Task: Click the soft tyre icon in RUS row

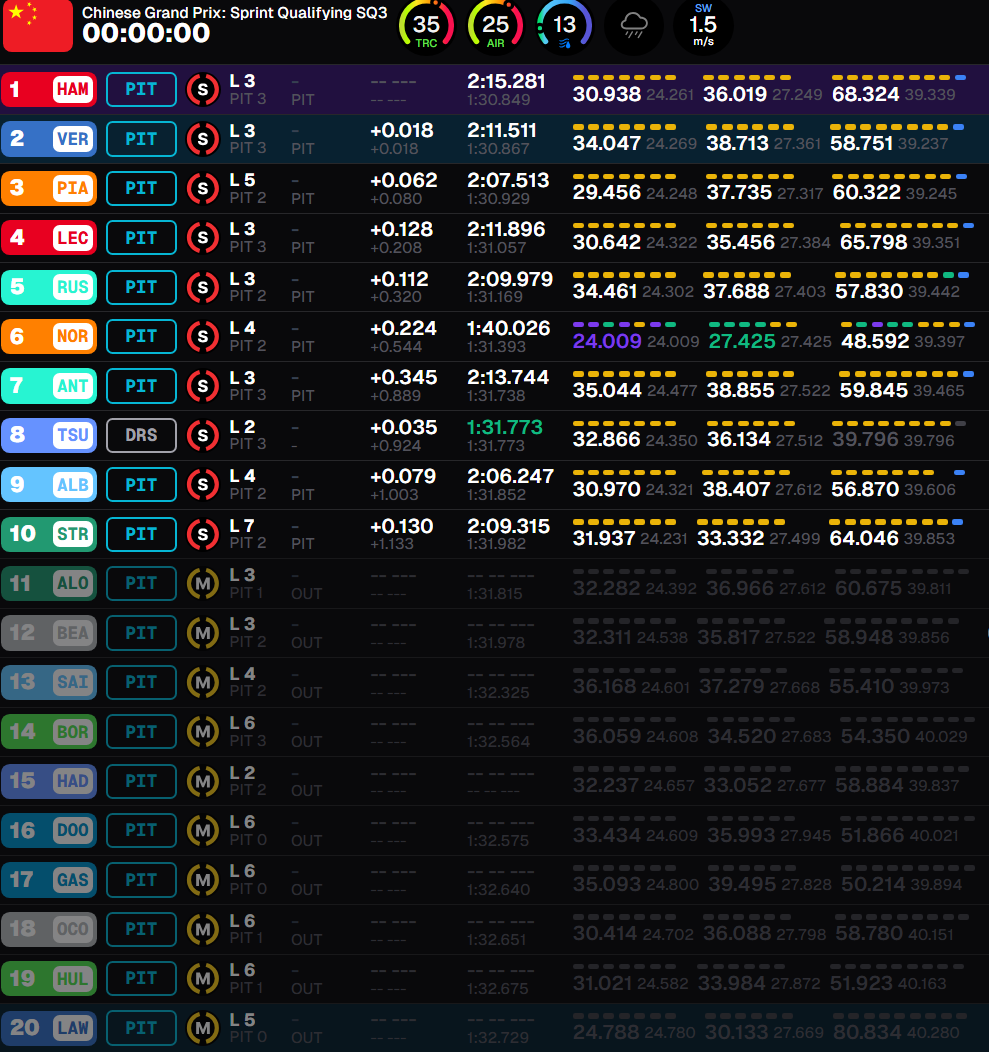Action: (x=203, y=287)
